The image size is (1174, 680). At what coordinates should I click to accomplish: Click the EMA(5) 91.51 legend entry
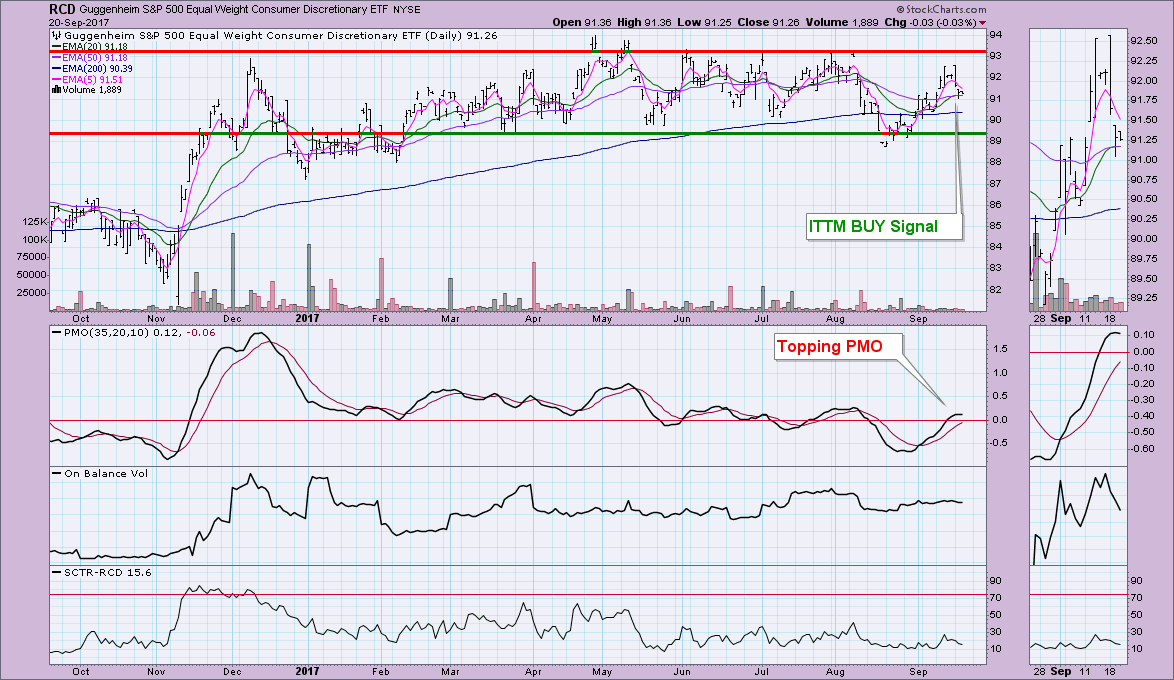[x=92, y=79]
